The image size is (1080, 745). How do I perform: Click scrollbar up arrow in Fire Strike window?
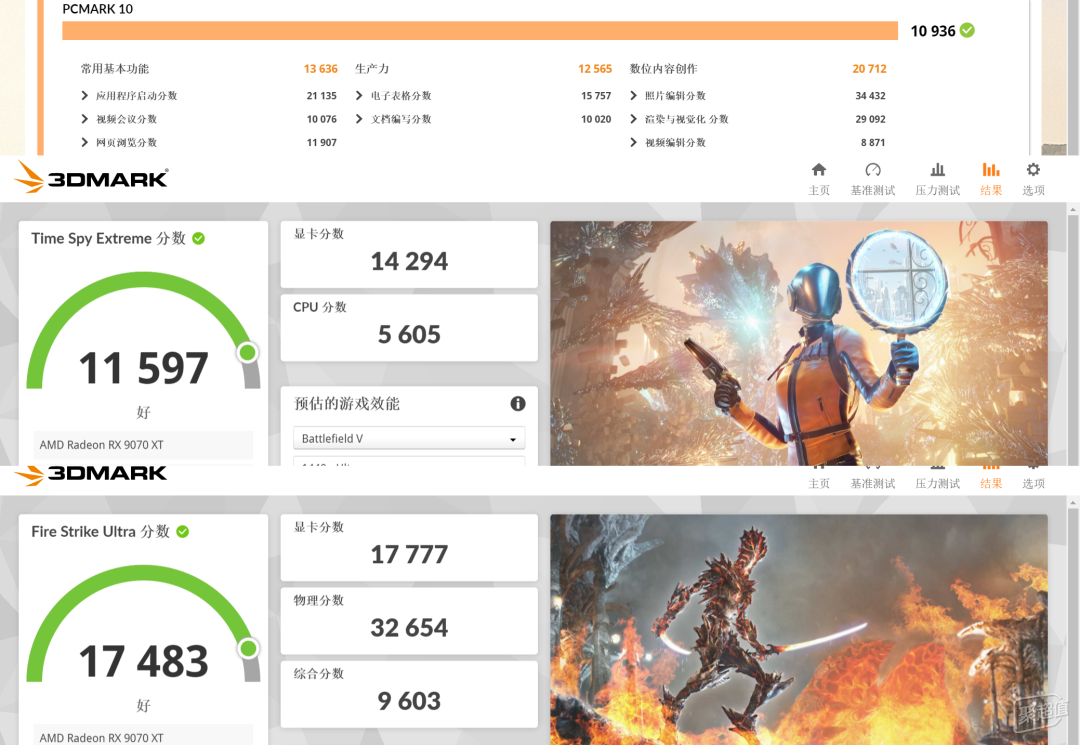pos(1072,503)
